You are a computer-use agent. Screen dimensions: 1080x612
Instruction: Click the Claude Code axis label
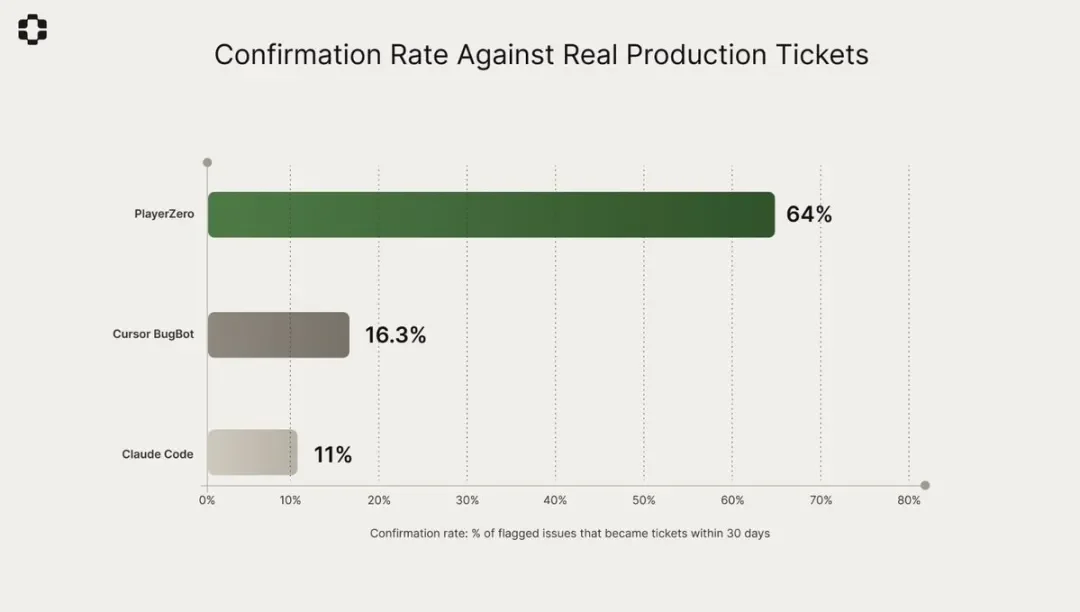pyautogui.click(x=158, y=454)
